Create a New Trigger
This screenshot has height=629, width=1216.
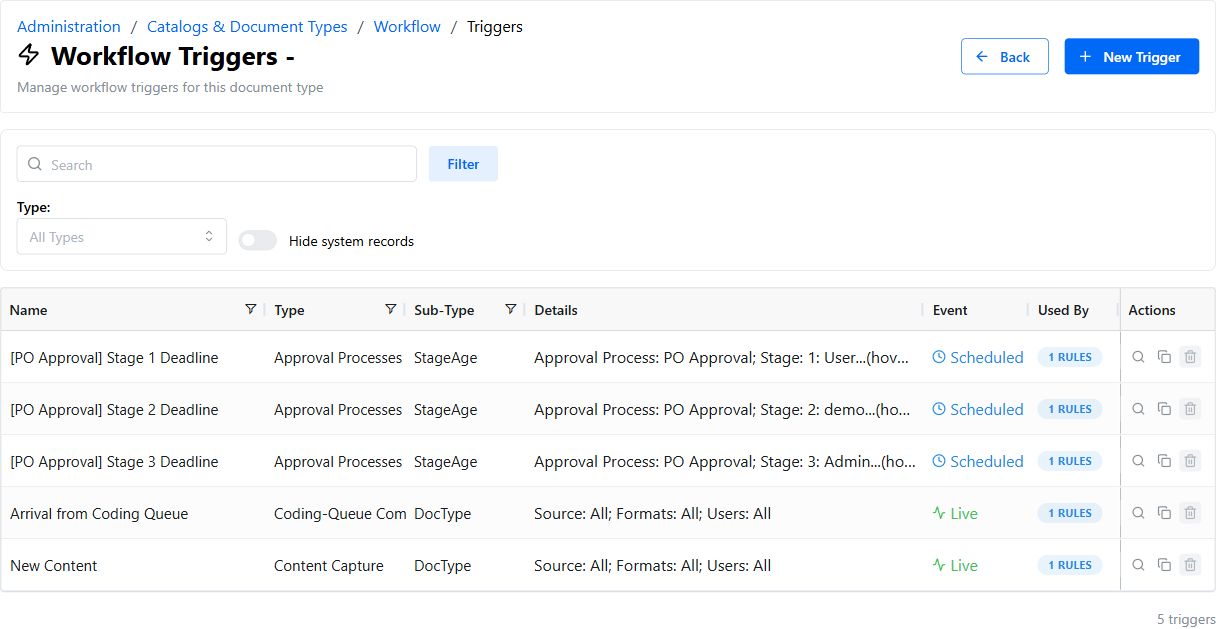[x=1132, y=57]
